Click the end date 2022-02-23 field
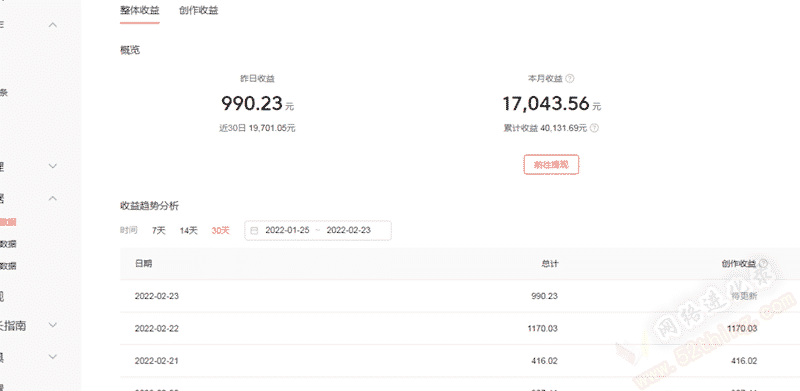The image size is (800, 391). 348,230
